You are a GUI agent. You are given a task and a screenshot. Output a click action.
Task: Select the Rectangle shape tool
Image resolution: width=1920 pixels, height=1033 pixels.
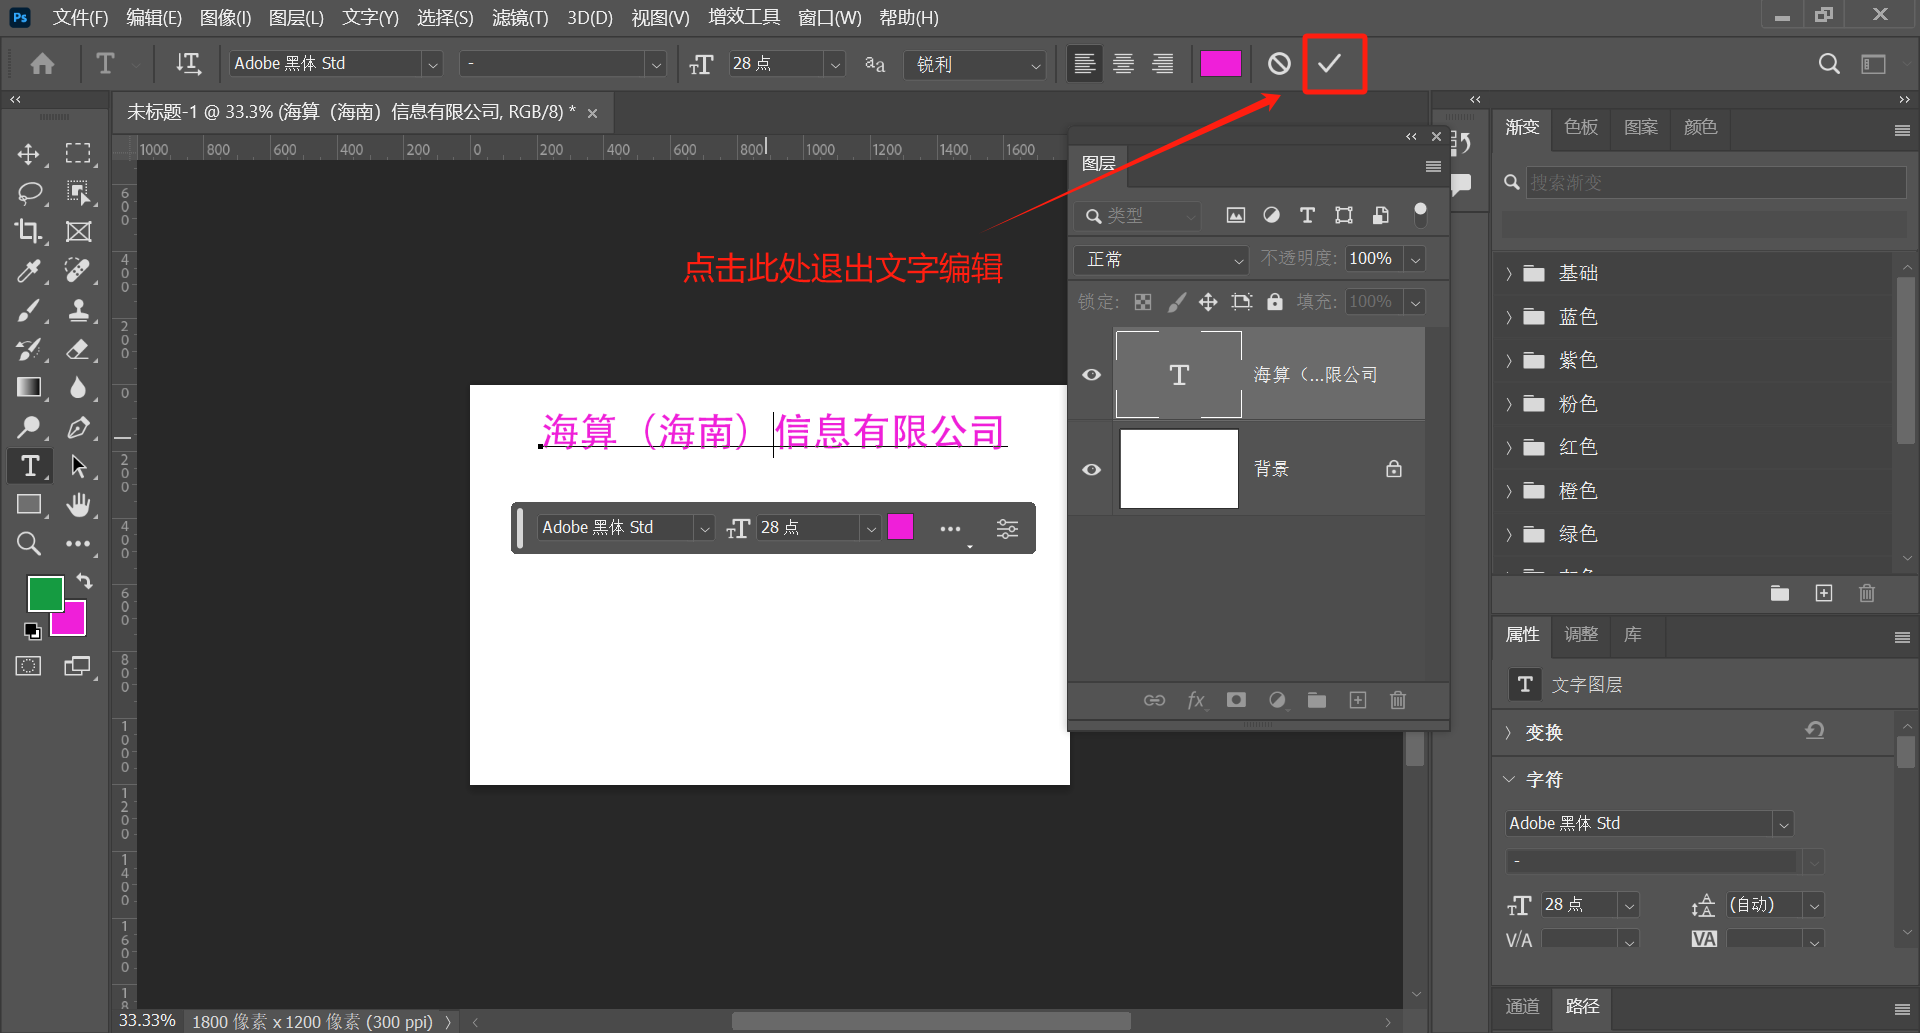coord(28,505)
